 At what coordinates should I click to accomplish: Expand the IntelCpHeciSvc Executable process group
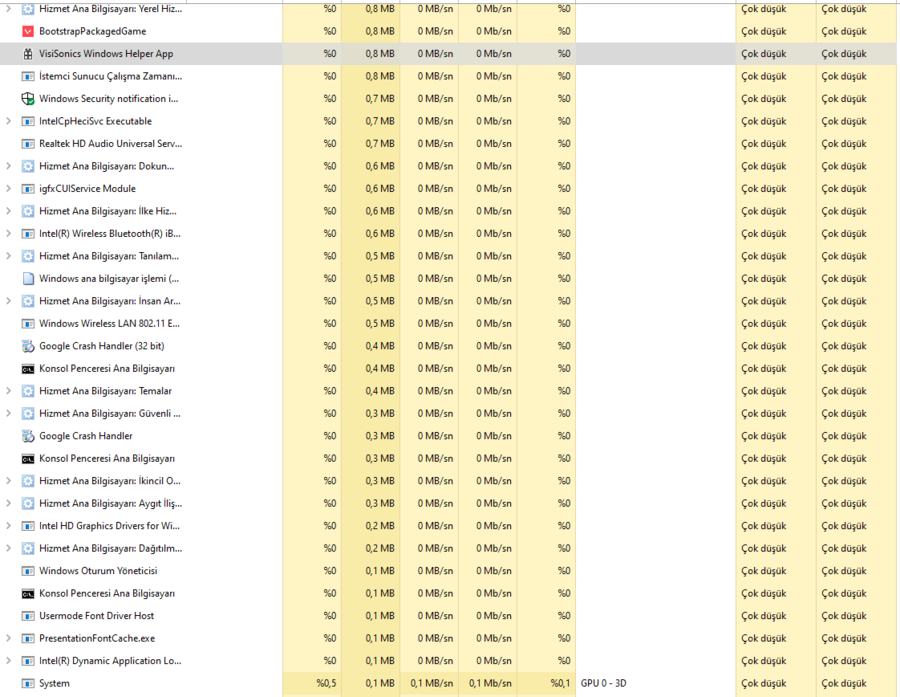click(8, 121)
